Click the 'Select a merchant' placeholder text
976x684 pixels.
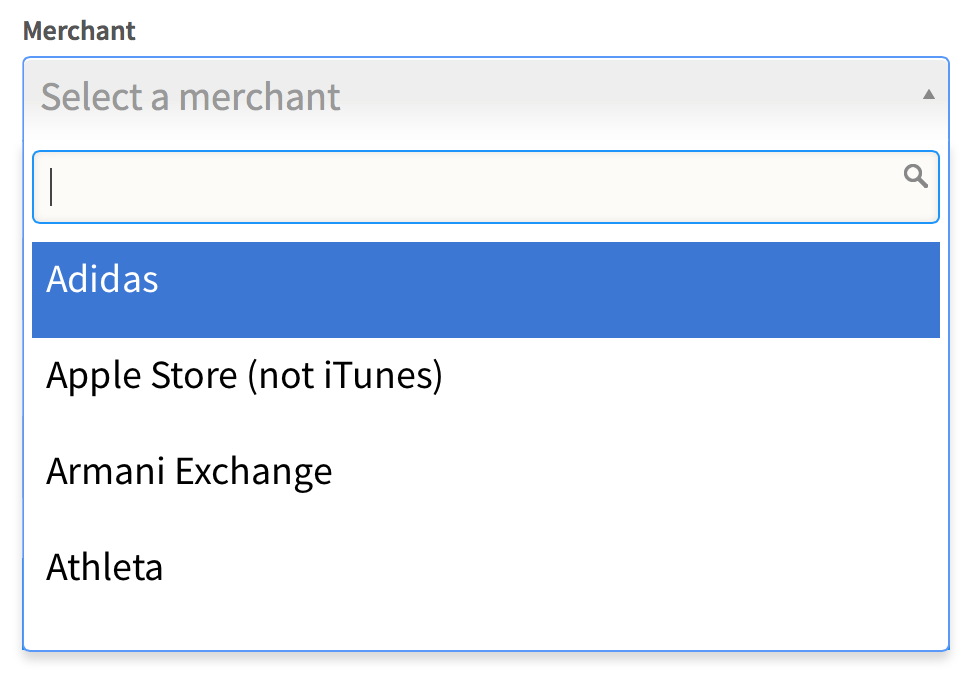(x=190, y=97)
